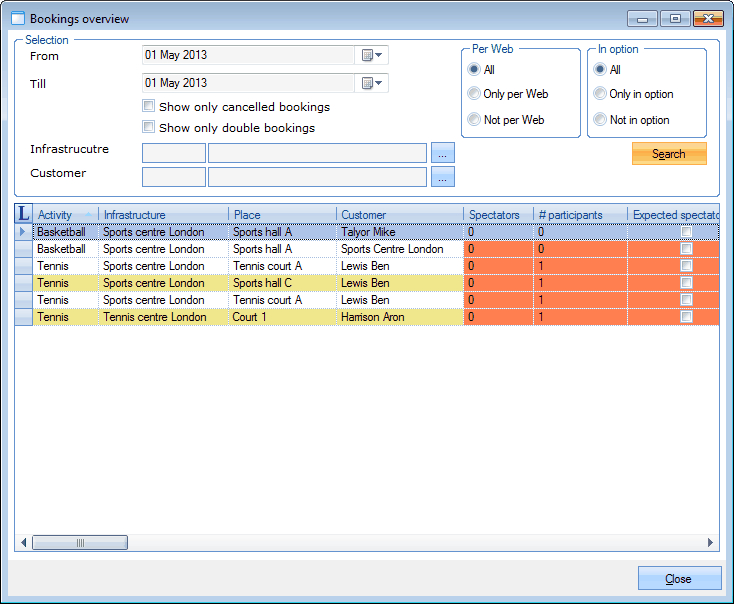Sort by the Activity column header
The width and height of the screenshot is (734, 604).
click(66, 215)
